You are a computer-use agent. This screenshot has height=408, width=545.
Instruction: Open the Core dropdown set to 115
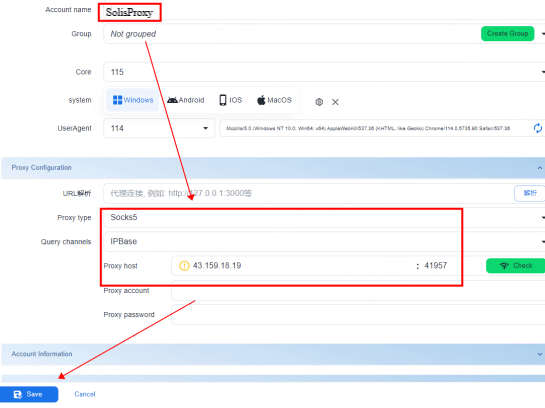click(324, 72)
